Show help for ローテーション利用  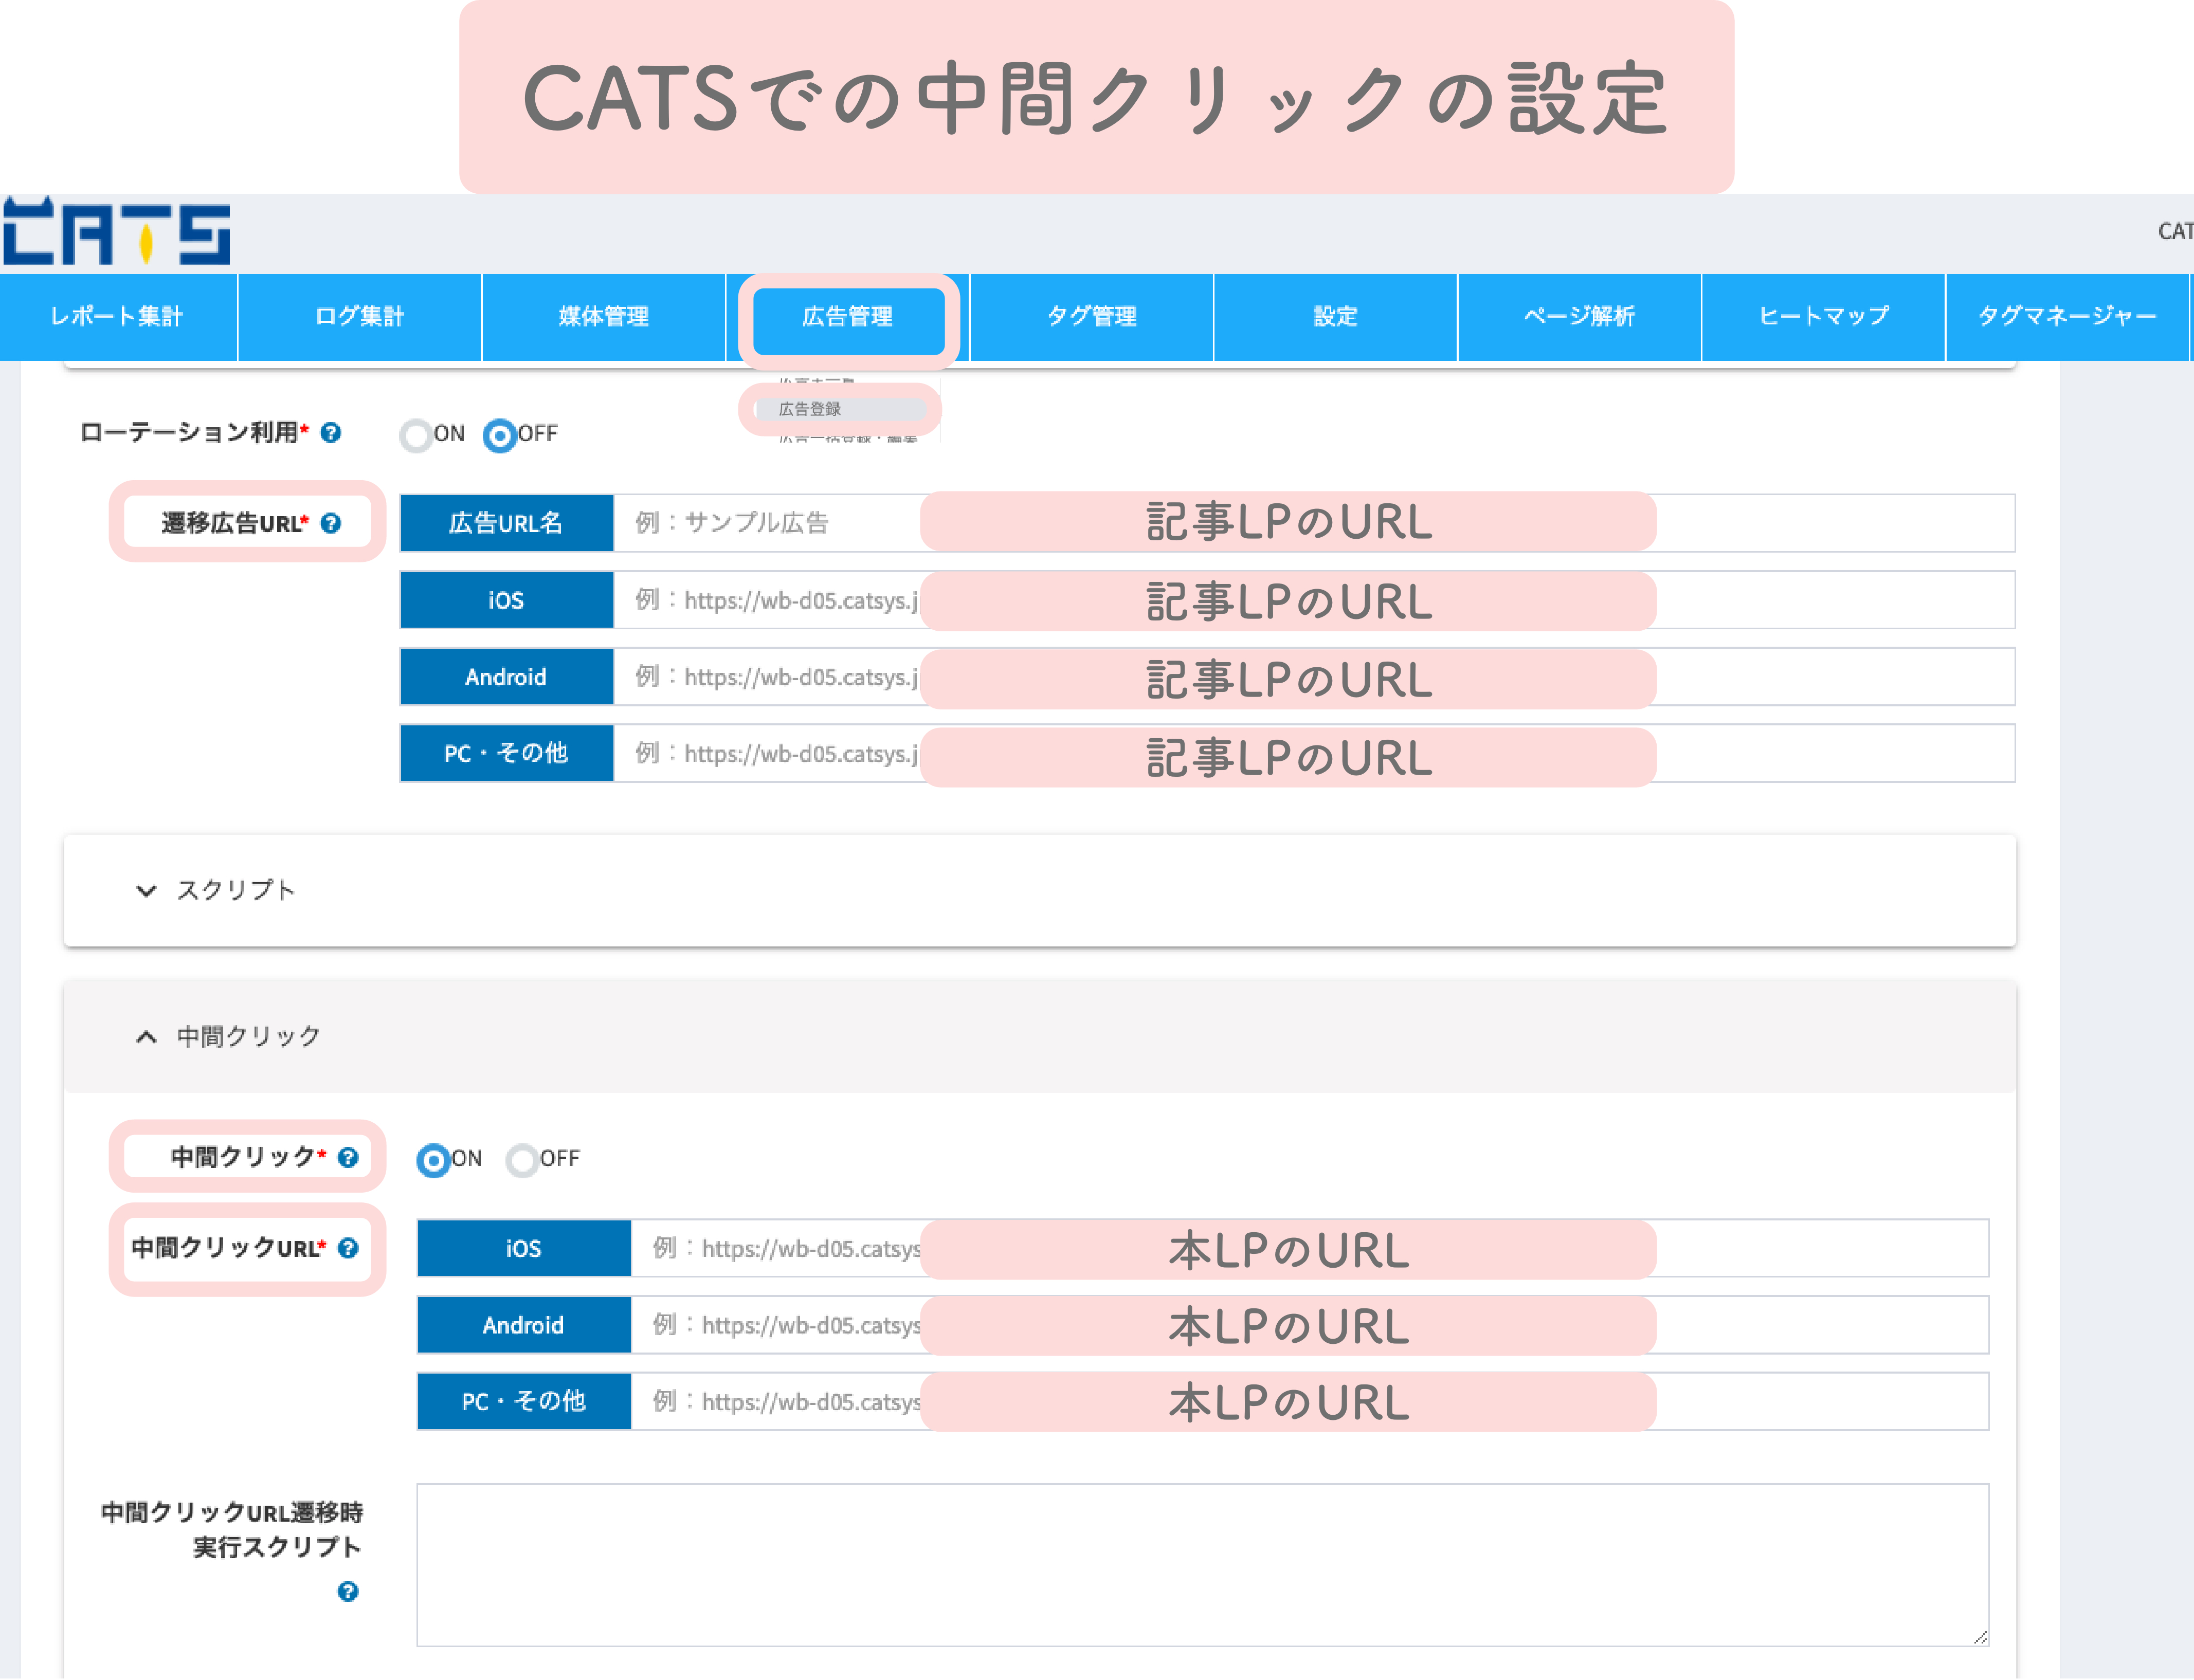tap(331, 433)
